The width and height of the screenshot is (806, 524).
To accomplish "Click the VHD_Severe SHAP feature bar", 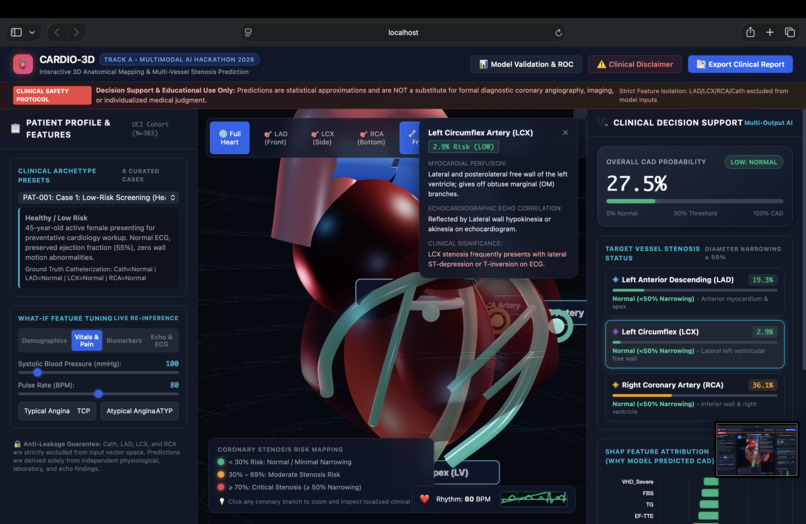I will tap(711, 482).
